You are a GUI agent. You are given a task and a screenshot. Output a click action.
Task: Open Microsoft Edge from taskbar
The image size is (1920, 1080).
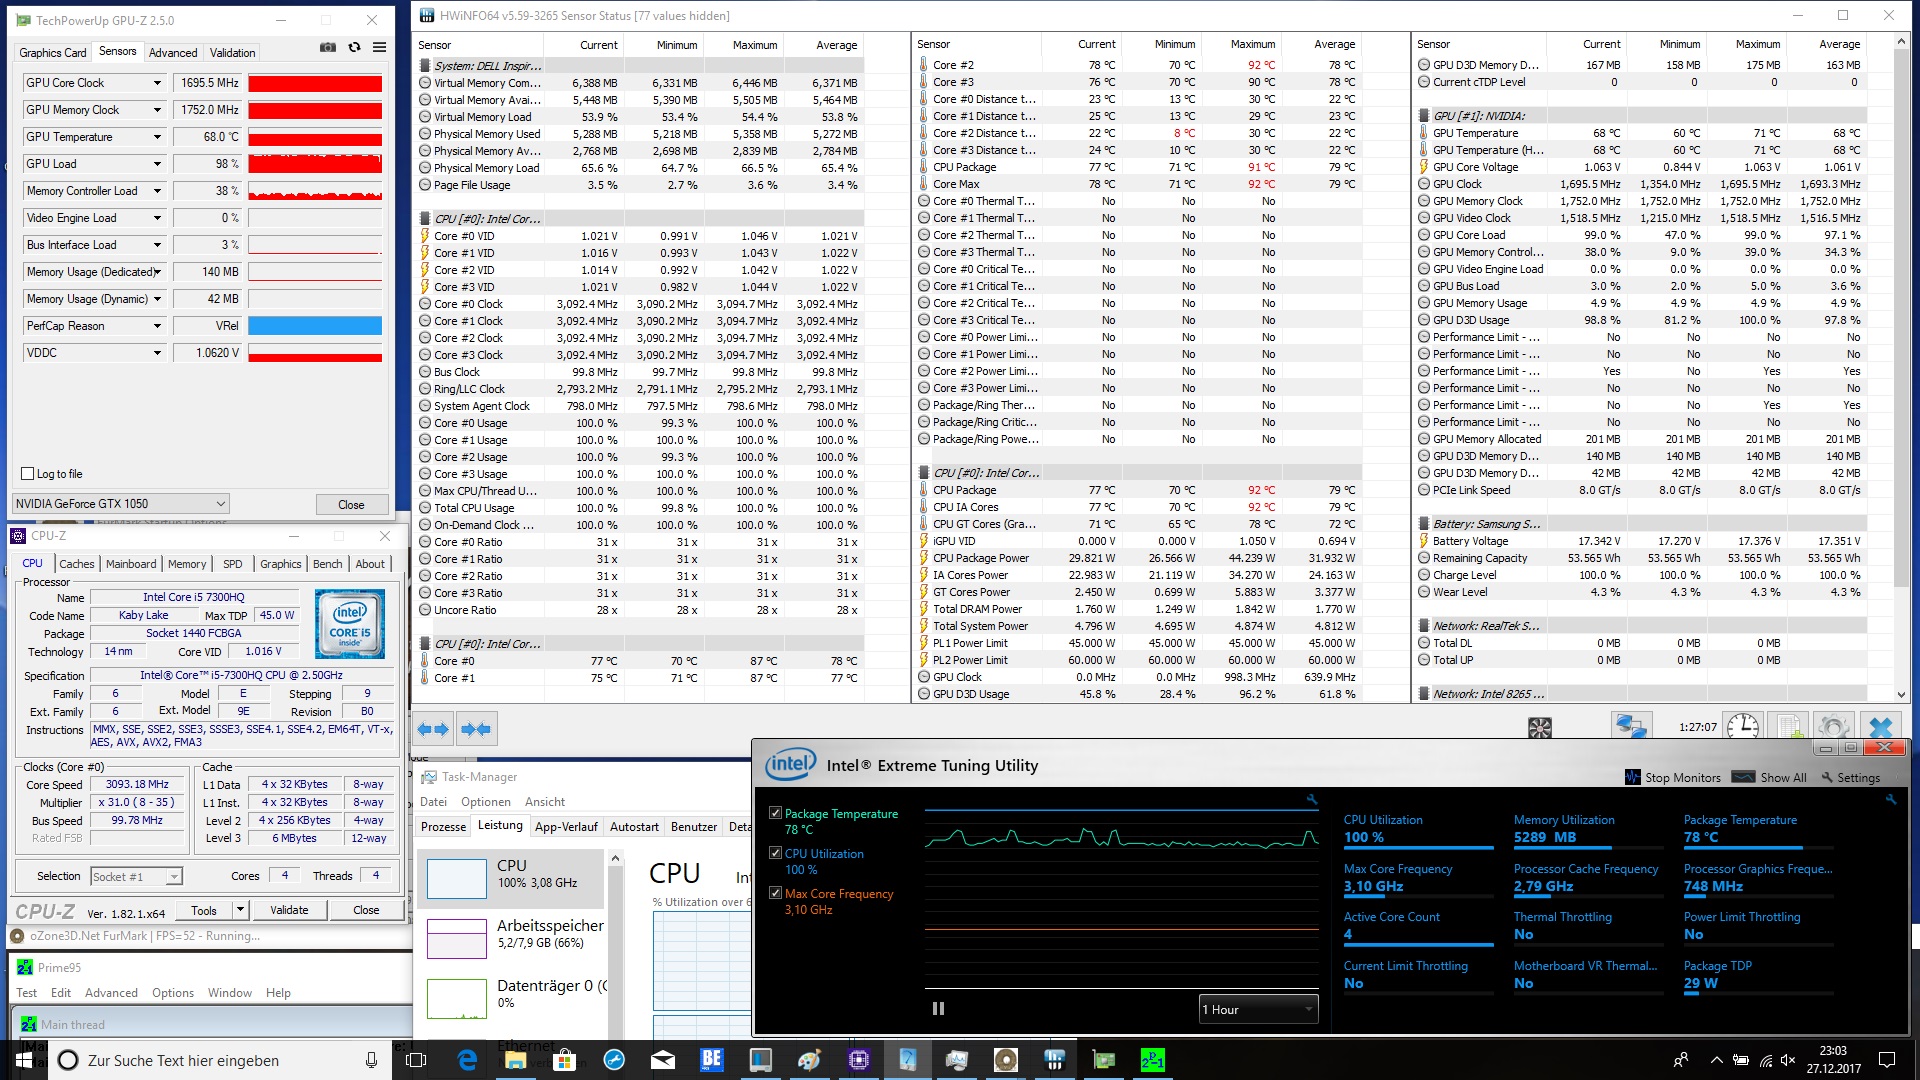467,1060
